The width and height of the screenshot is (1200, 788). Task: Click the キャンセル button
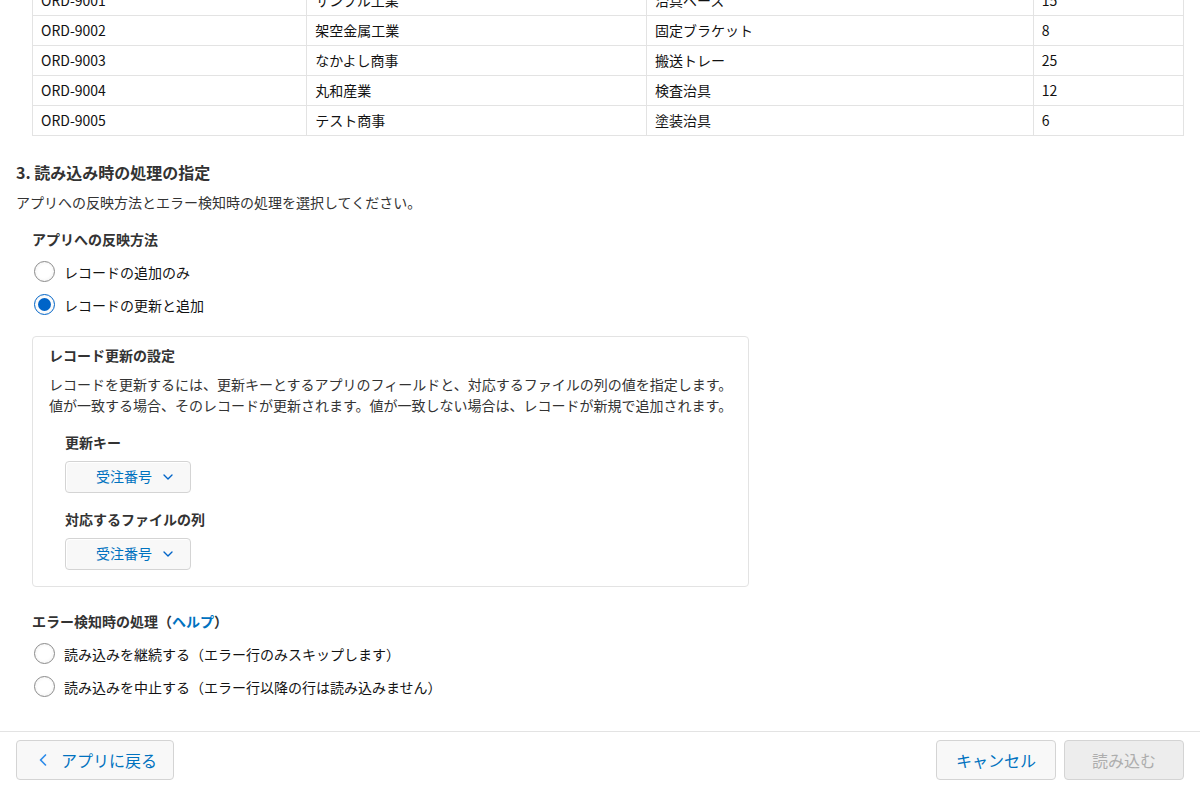[x=995, y=760]
